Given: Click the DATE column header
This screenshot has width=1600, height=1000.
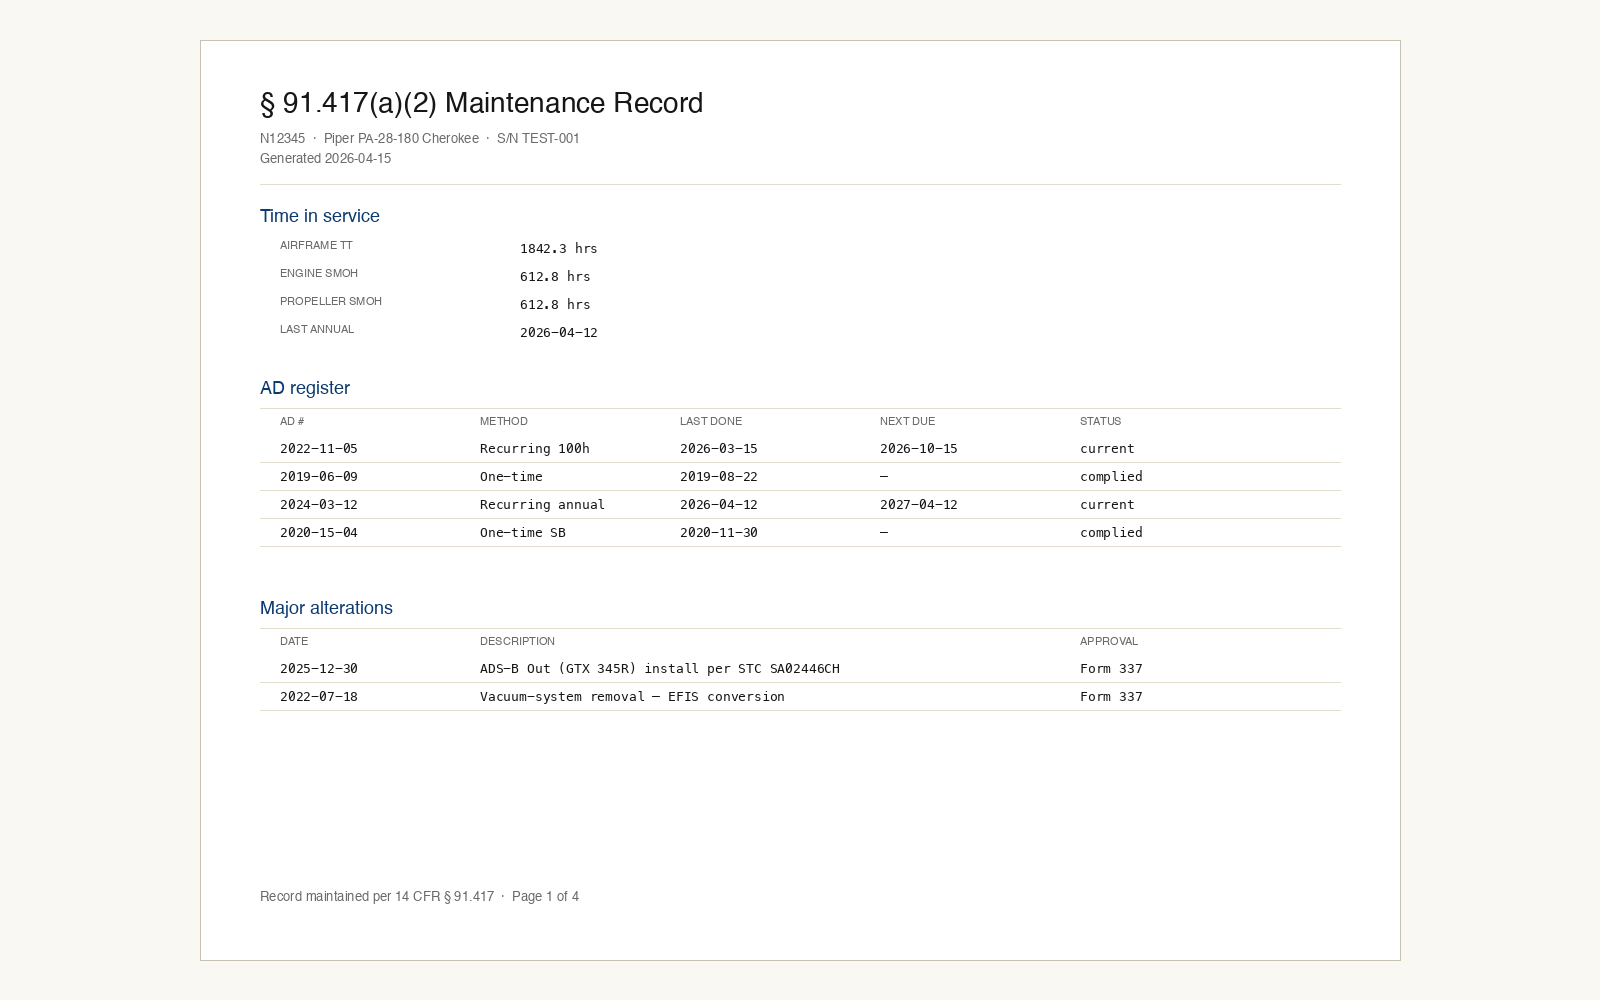Looking at the screenshot, I should tap(294, 641).
